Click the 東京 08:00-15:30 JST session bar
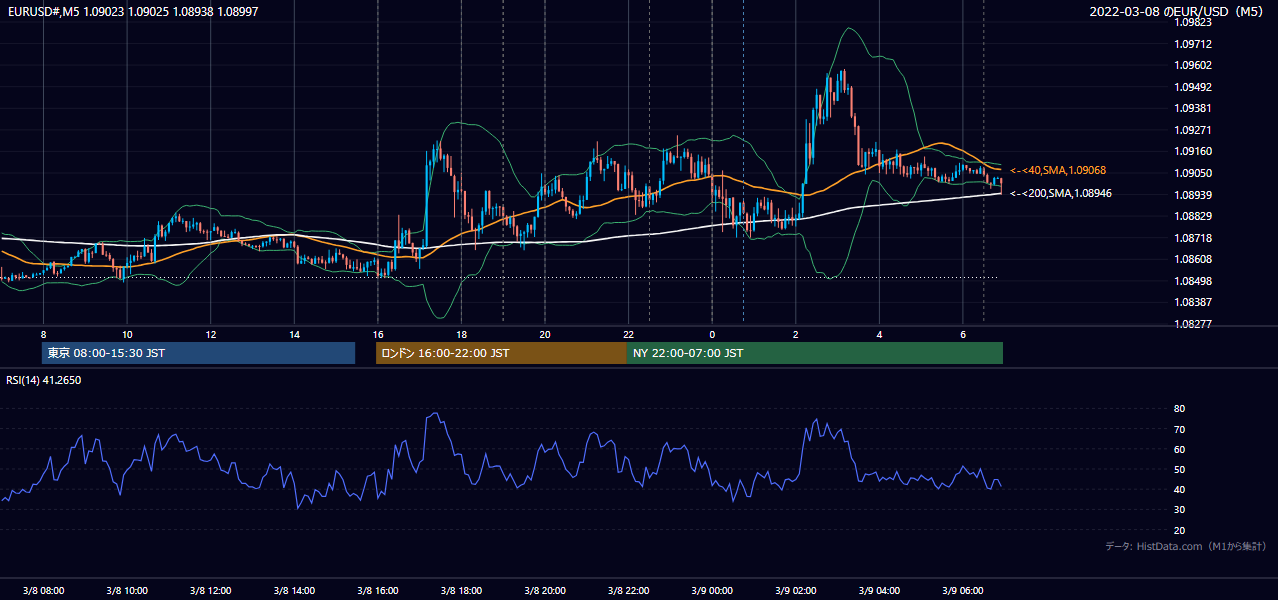 point(198,353)
